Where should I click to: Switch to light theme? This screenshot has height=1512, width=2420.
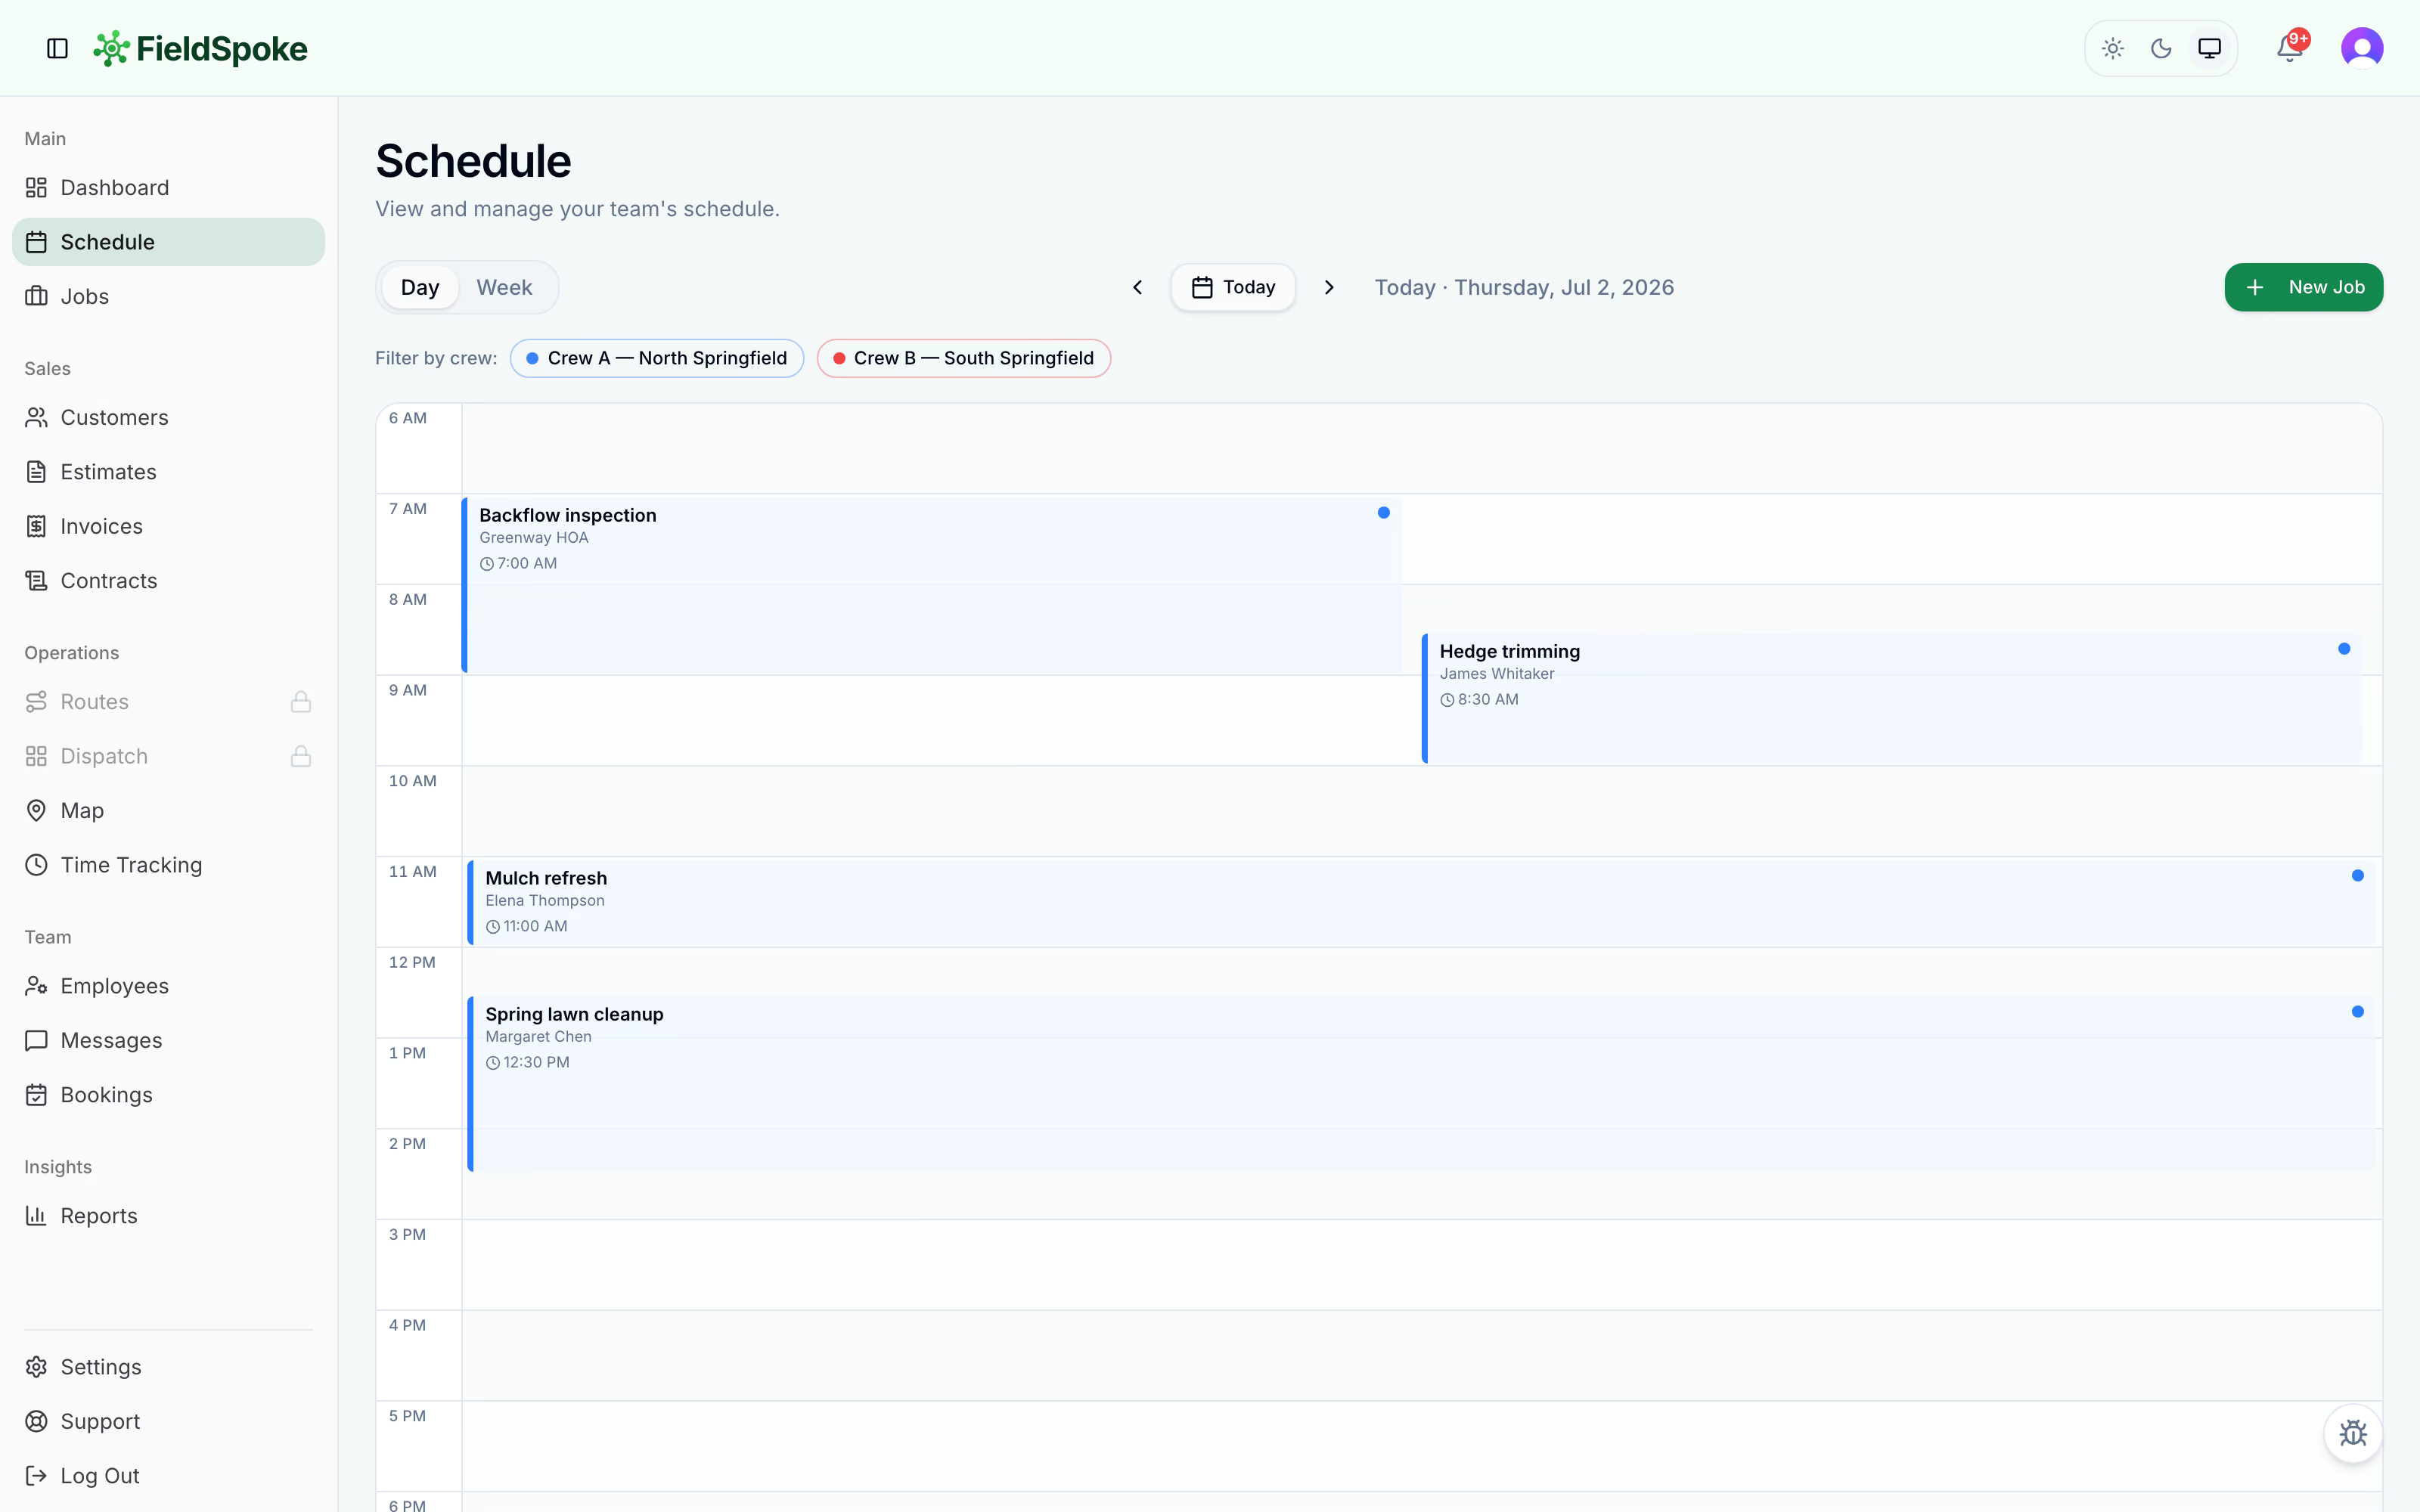tap(2113, 48)
